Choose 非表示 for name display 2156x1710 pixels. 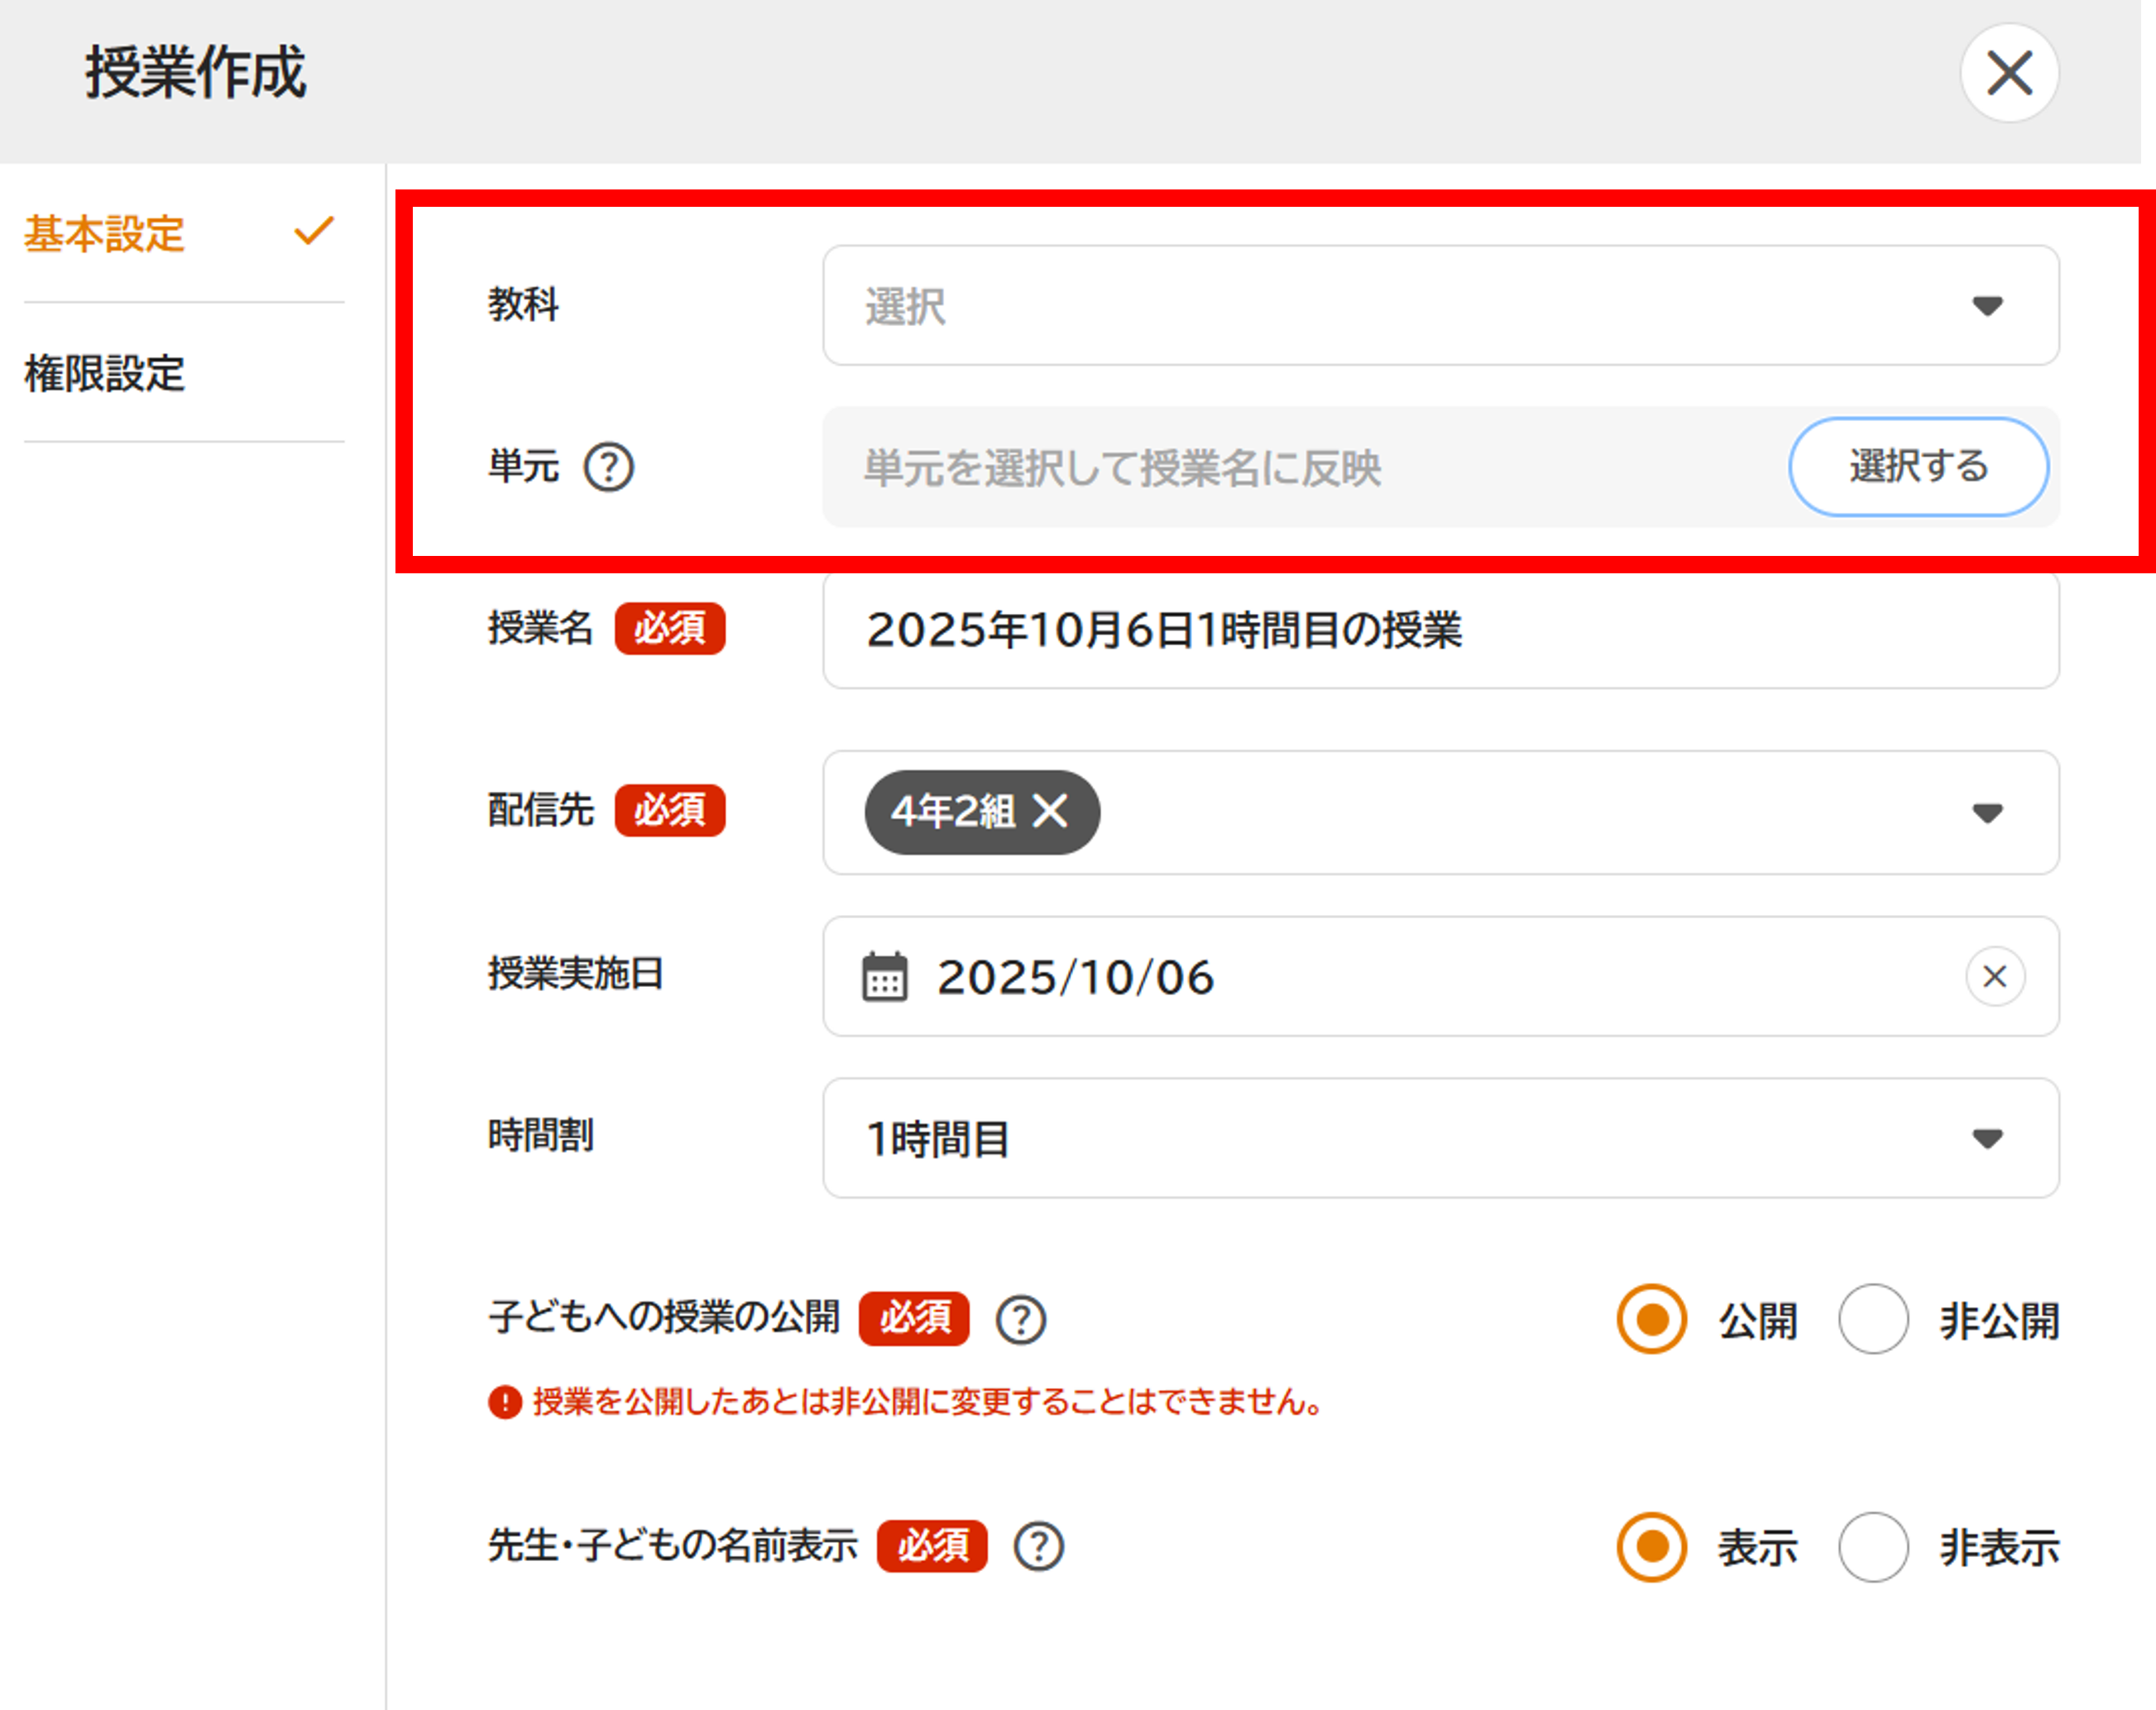click(1872, 1547)
